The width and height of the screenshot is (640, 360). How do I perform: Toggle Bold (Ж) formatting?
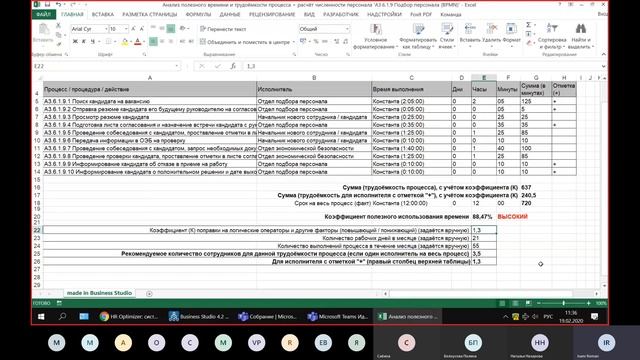tap(75, 41)
